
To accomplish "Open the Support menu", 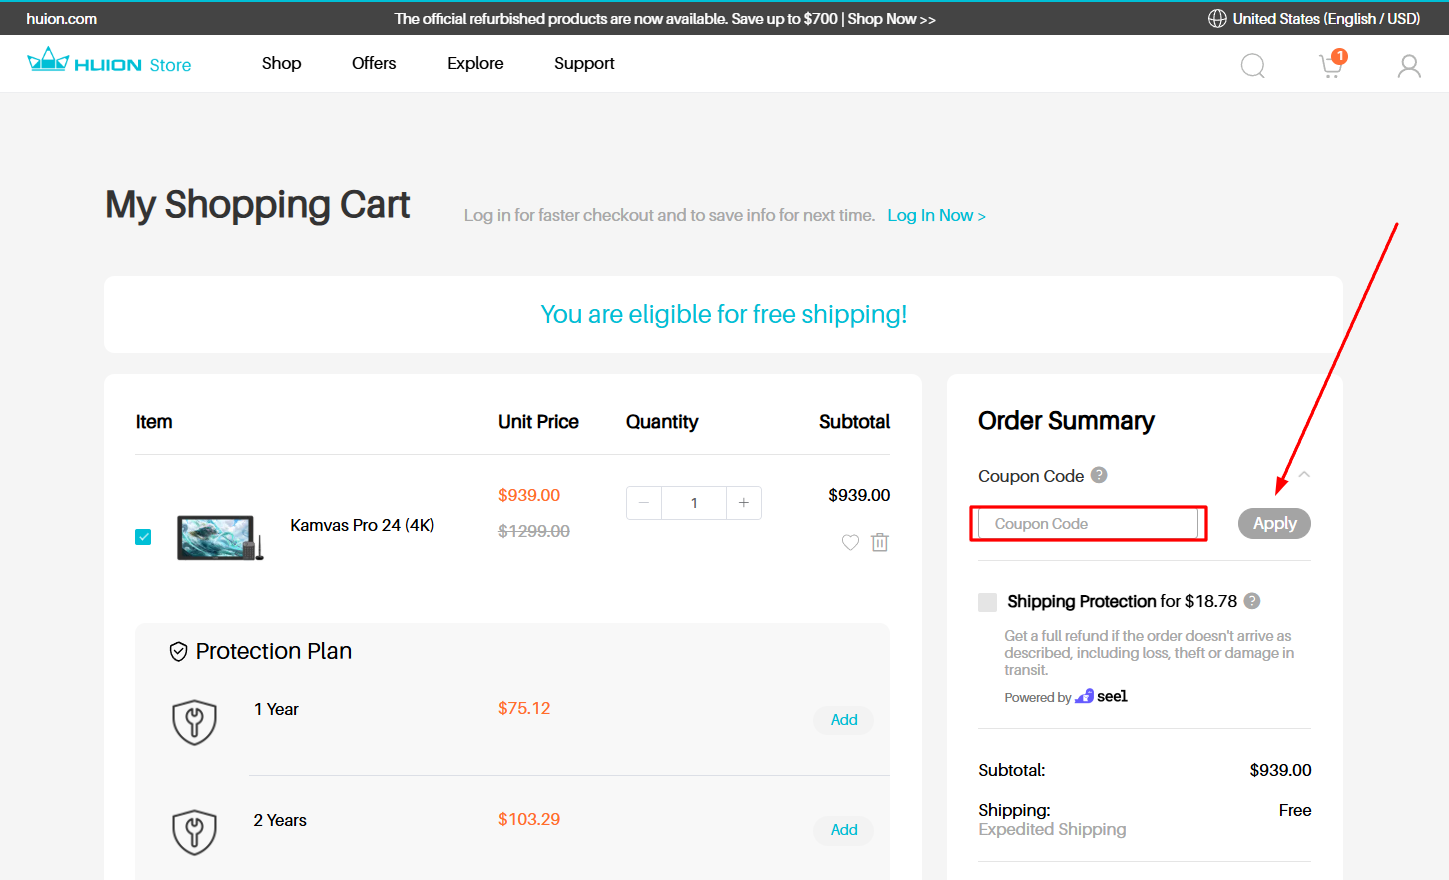I will pos(584,63).
